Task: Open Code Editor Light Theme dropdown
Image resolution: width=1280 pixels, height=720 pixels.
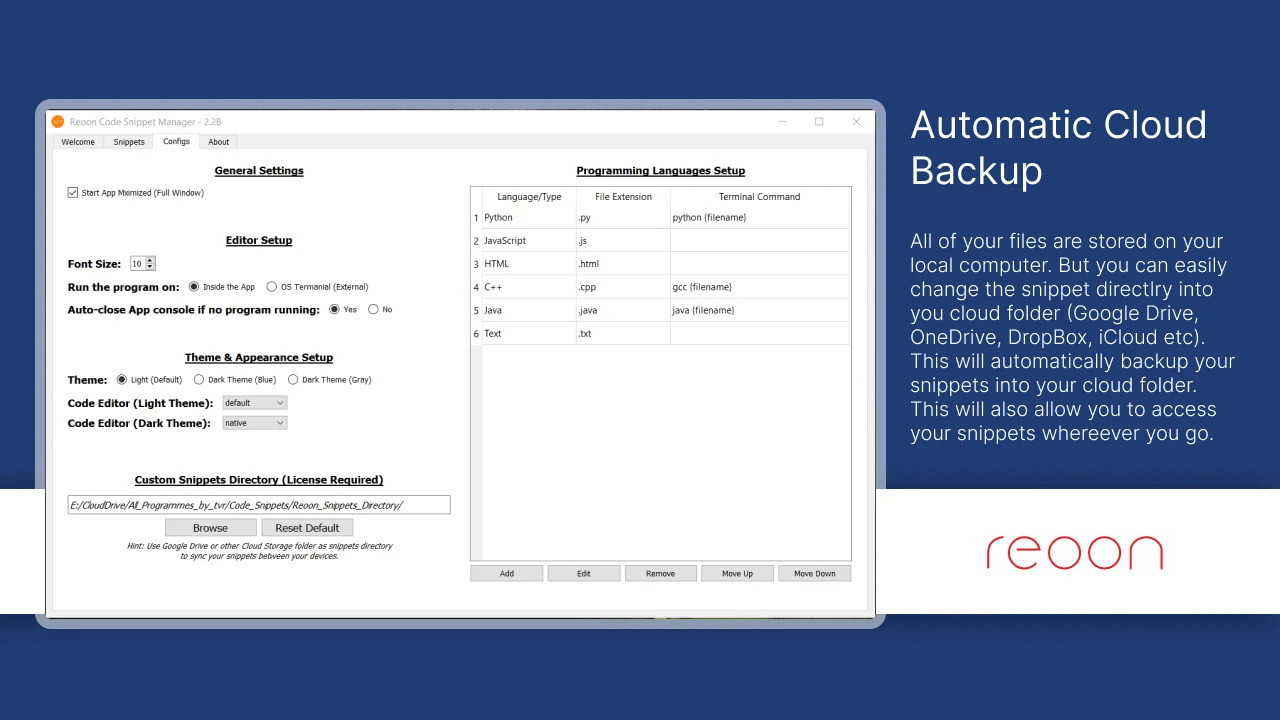Action: [254, 403]
